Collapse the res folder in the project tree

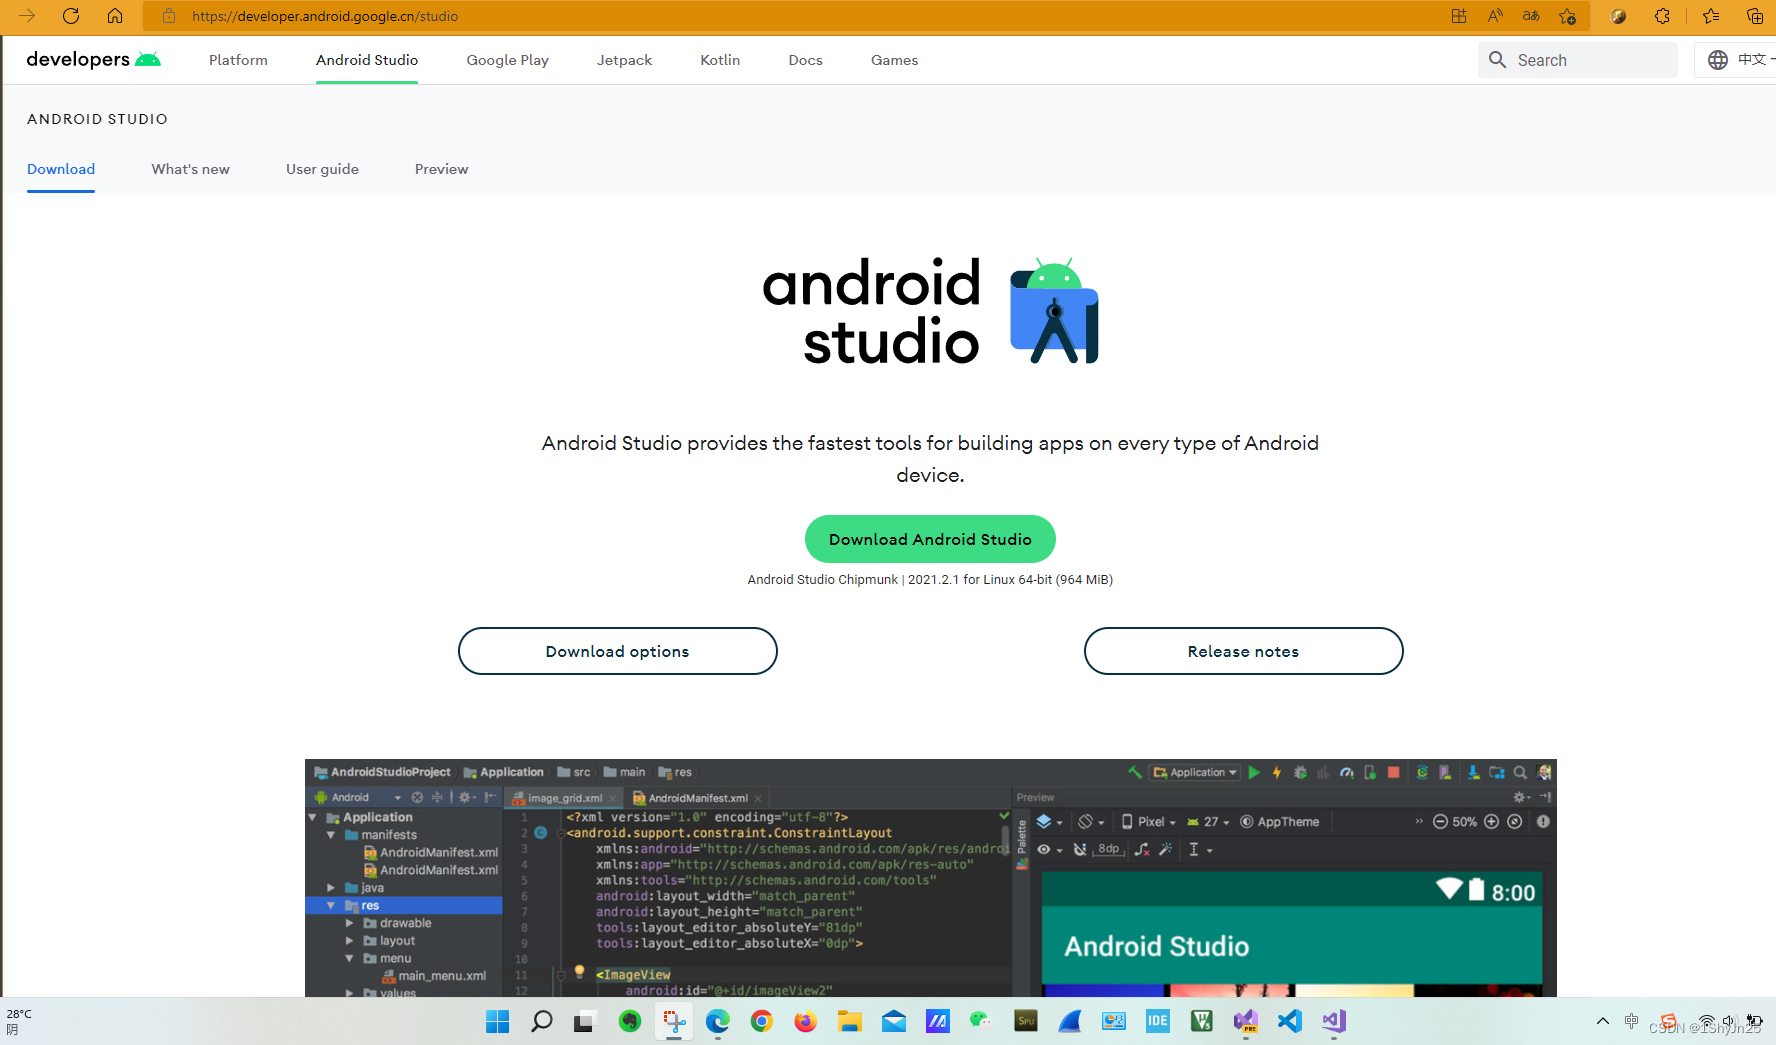coord(332,905)
